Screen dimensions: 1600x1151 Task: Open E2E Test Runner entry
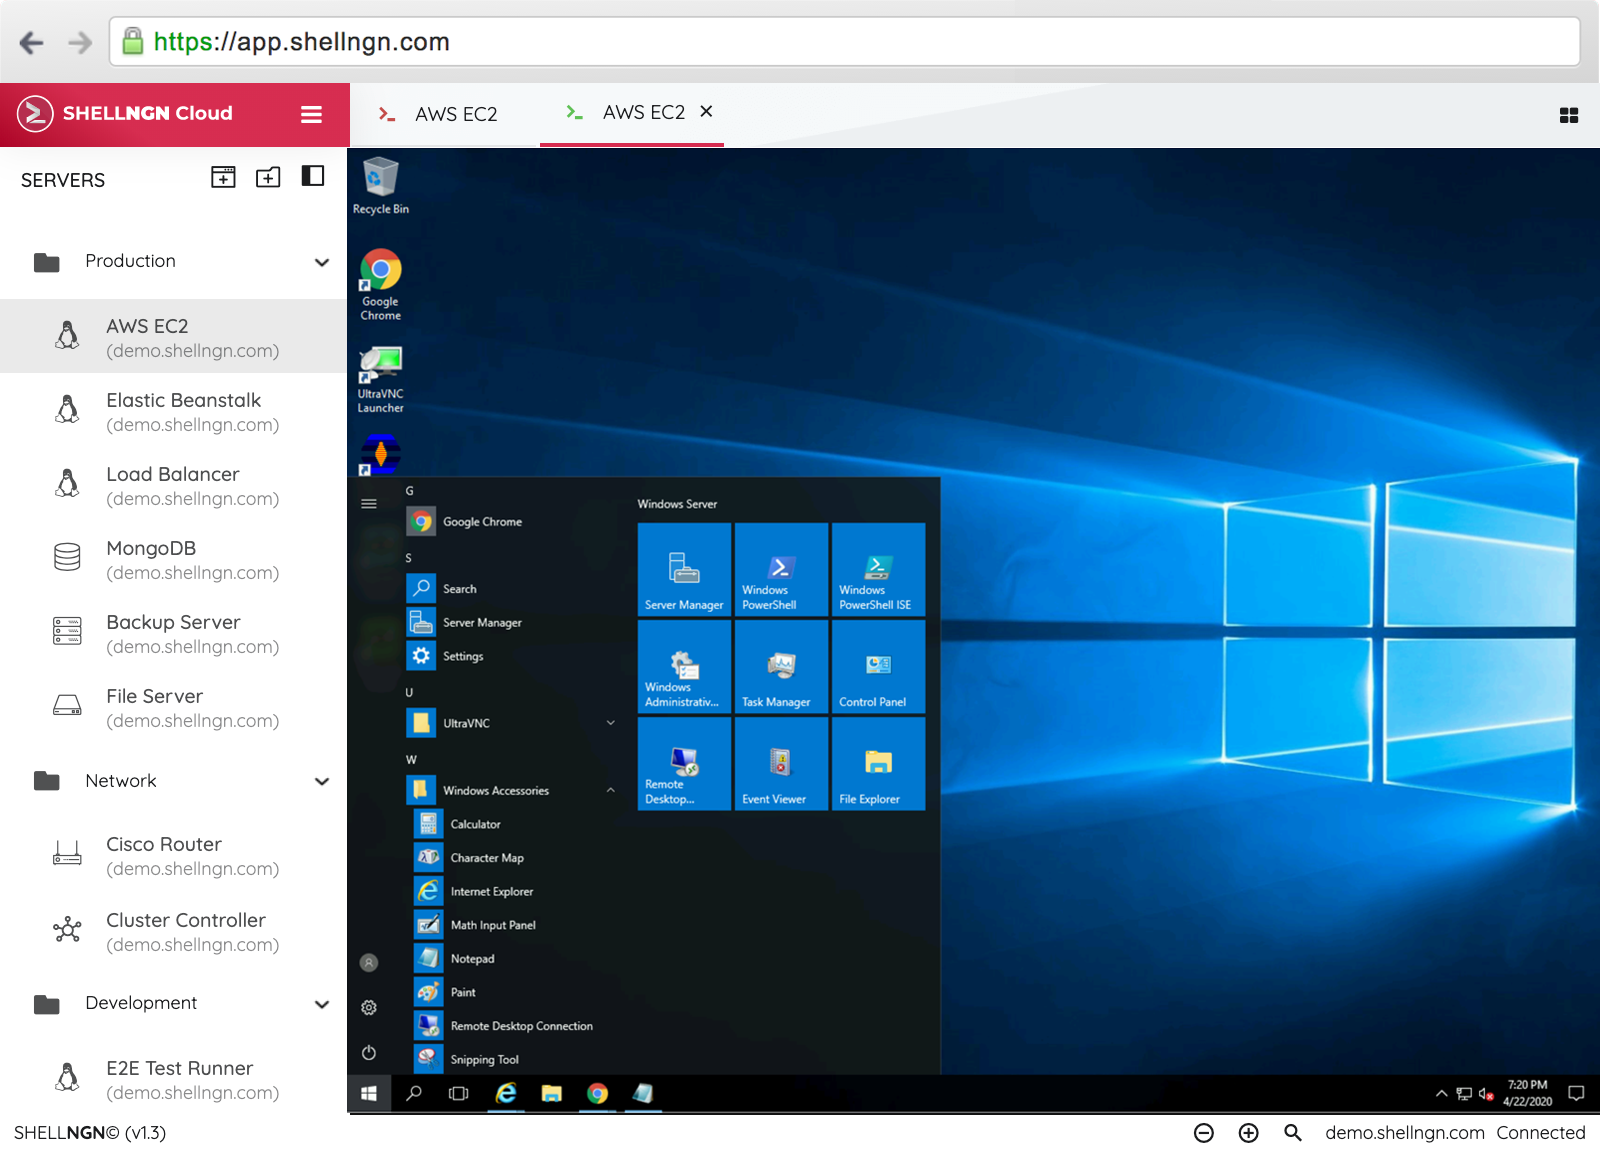[x=174, y=1079]
